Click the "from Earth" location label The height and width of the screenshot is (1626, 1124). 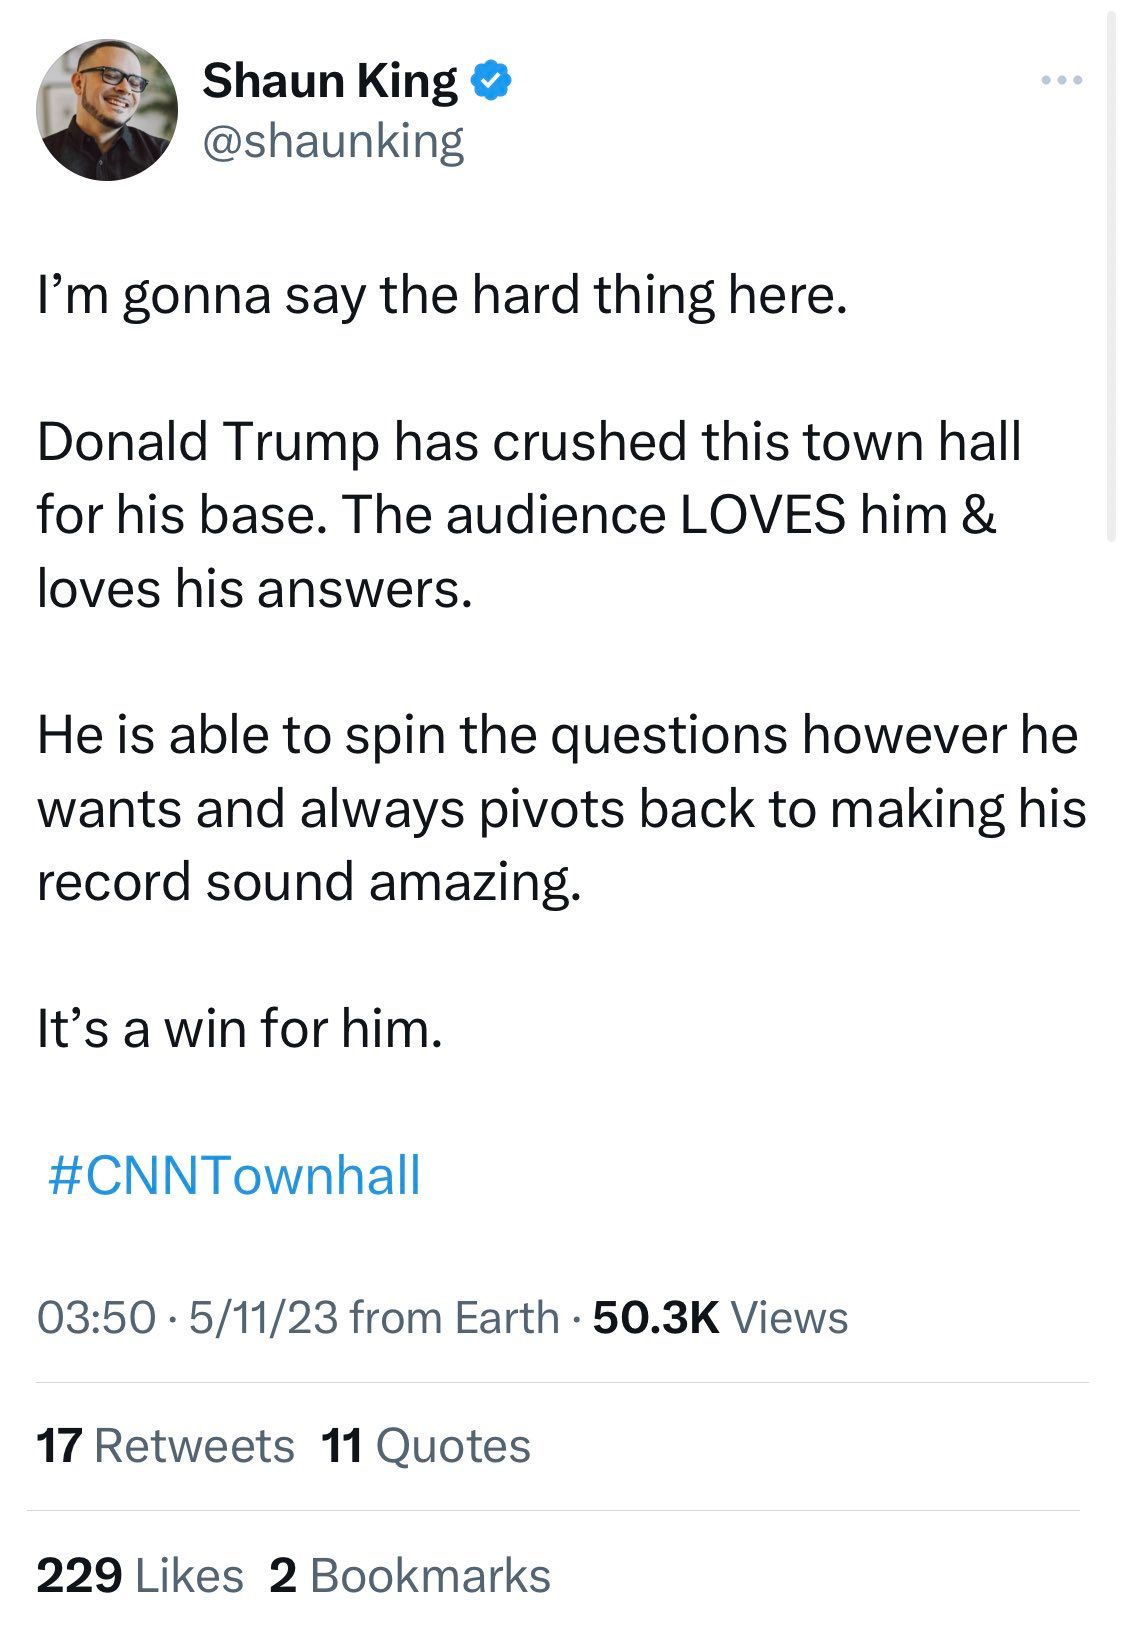pos(455,1317)
